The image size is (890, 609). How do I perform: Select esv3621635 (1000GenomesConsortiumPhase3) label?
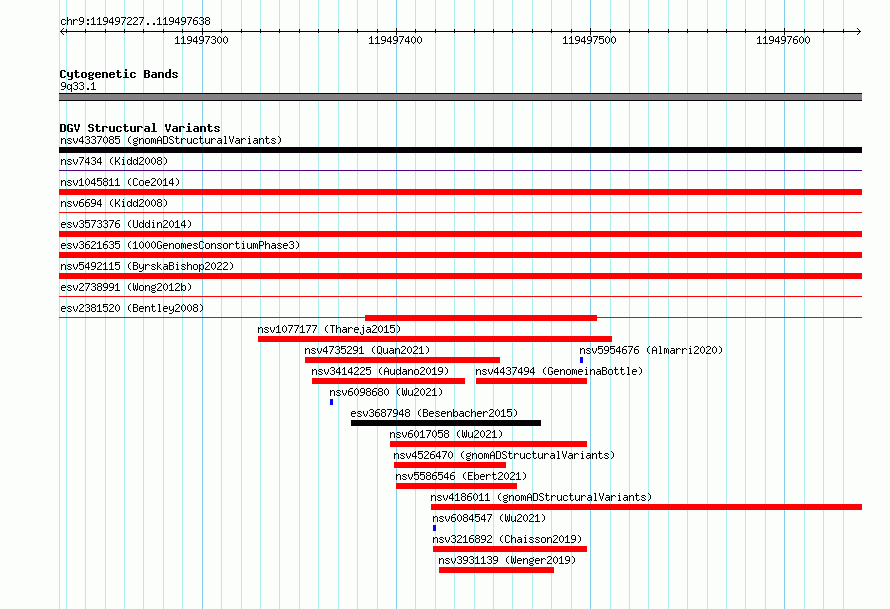click(180, 245)
